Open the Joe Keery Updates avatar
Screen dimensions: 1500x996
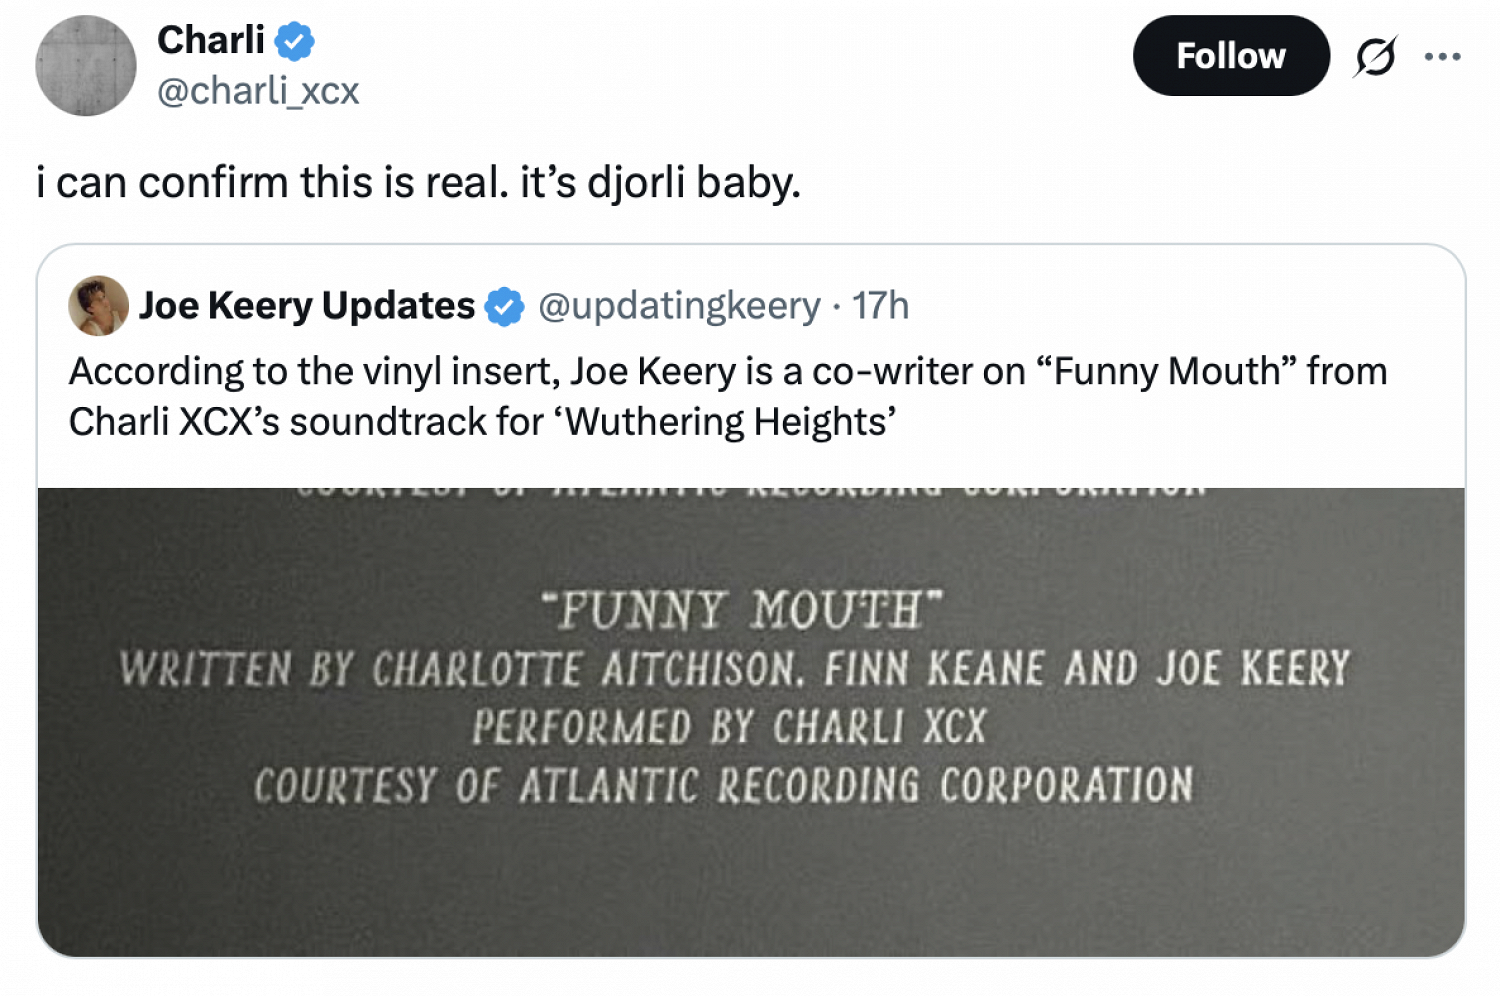(98, 306)
